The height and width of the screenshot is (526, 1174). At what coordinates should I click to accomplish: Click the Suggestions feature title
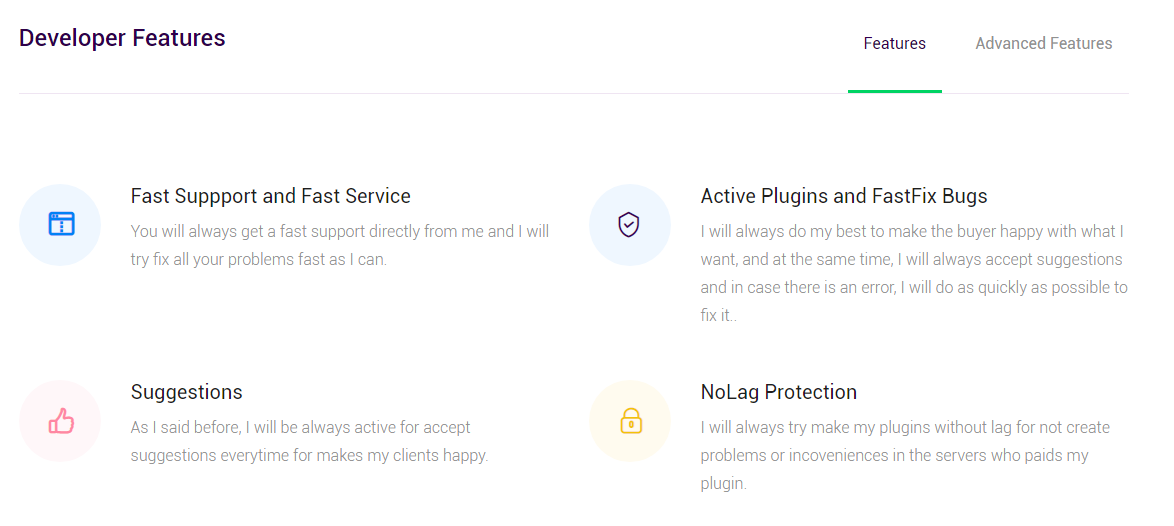(x=186, y=392)
